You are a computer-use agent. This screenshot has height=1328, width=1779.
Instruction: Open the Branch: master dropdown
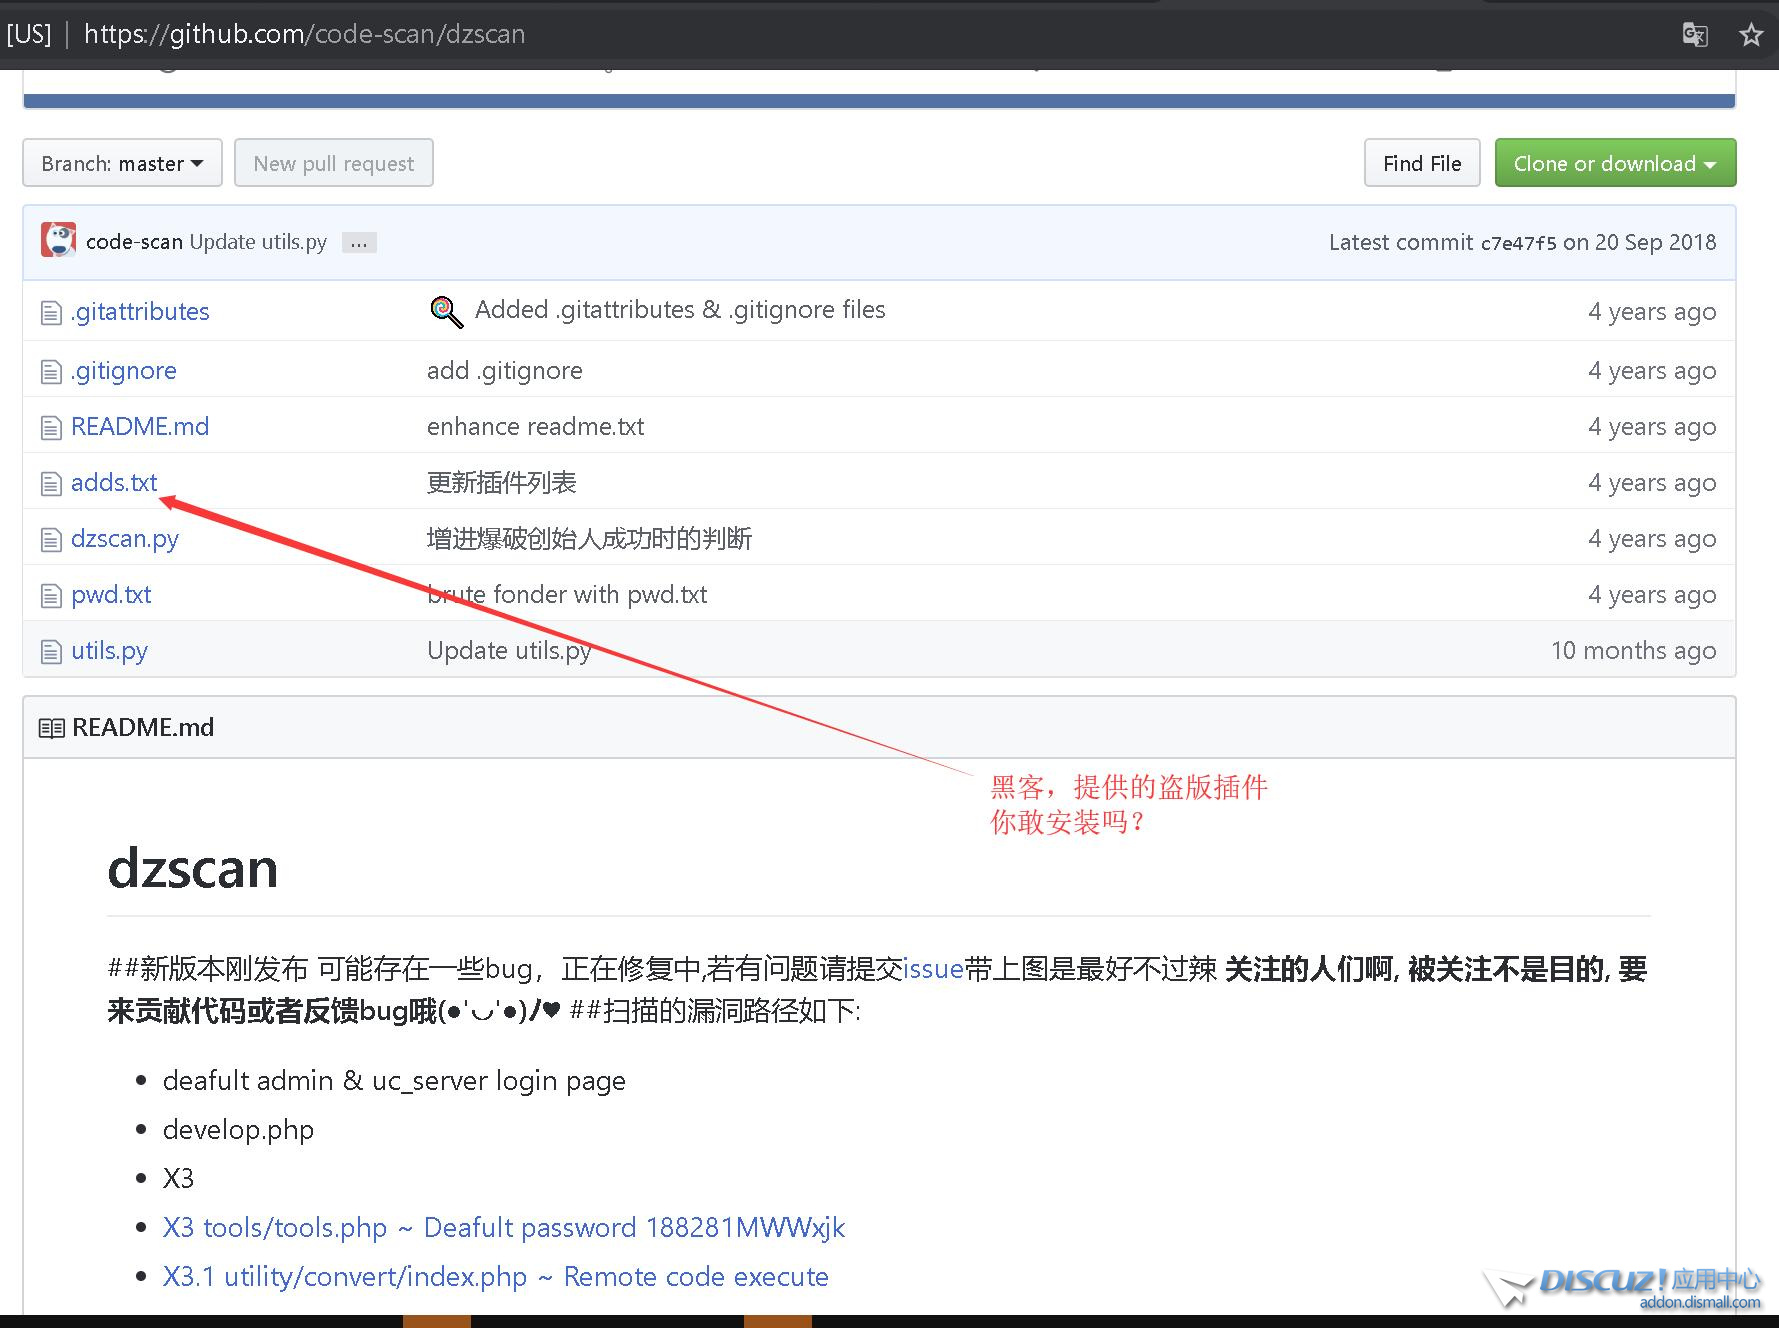coord(122,163)
